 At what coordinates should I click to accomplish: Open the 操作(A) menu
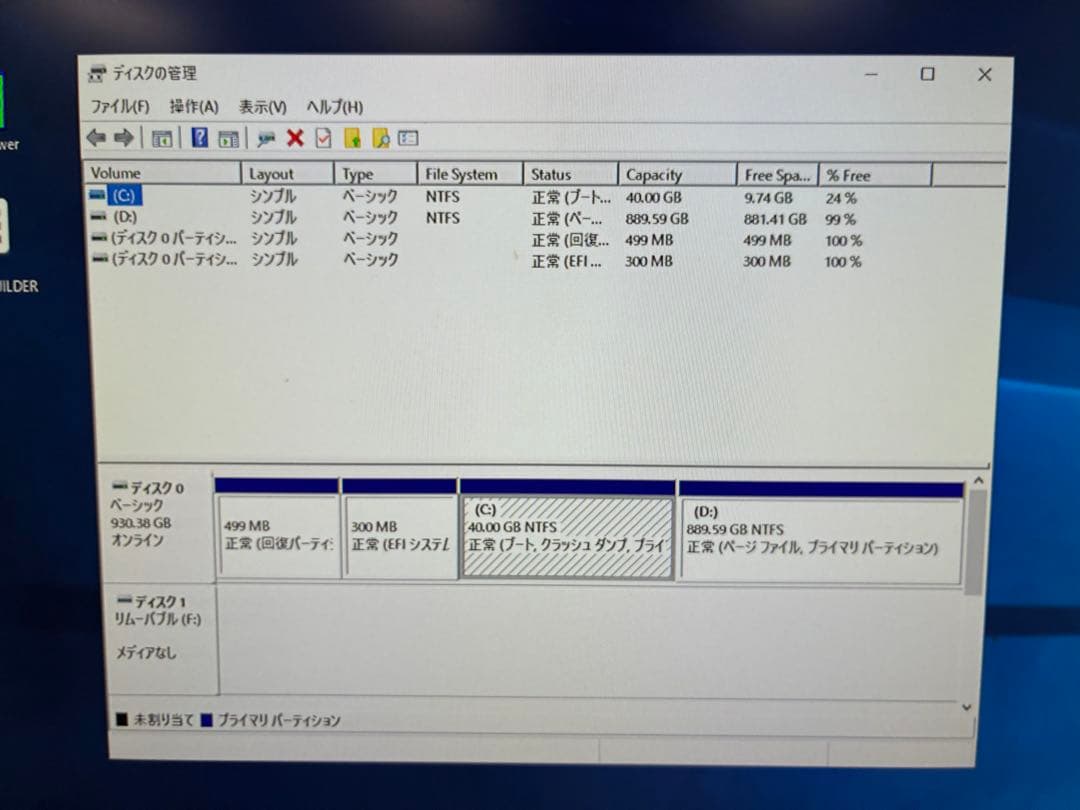click(x=194, y=106)
